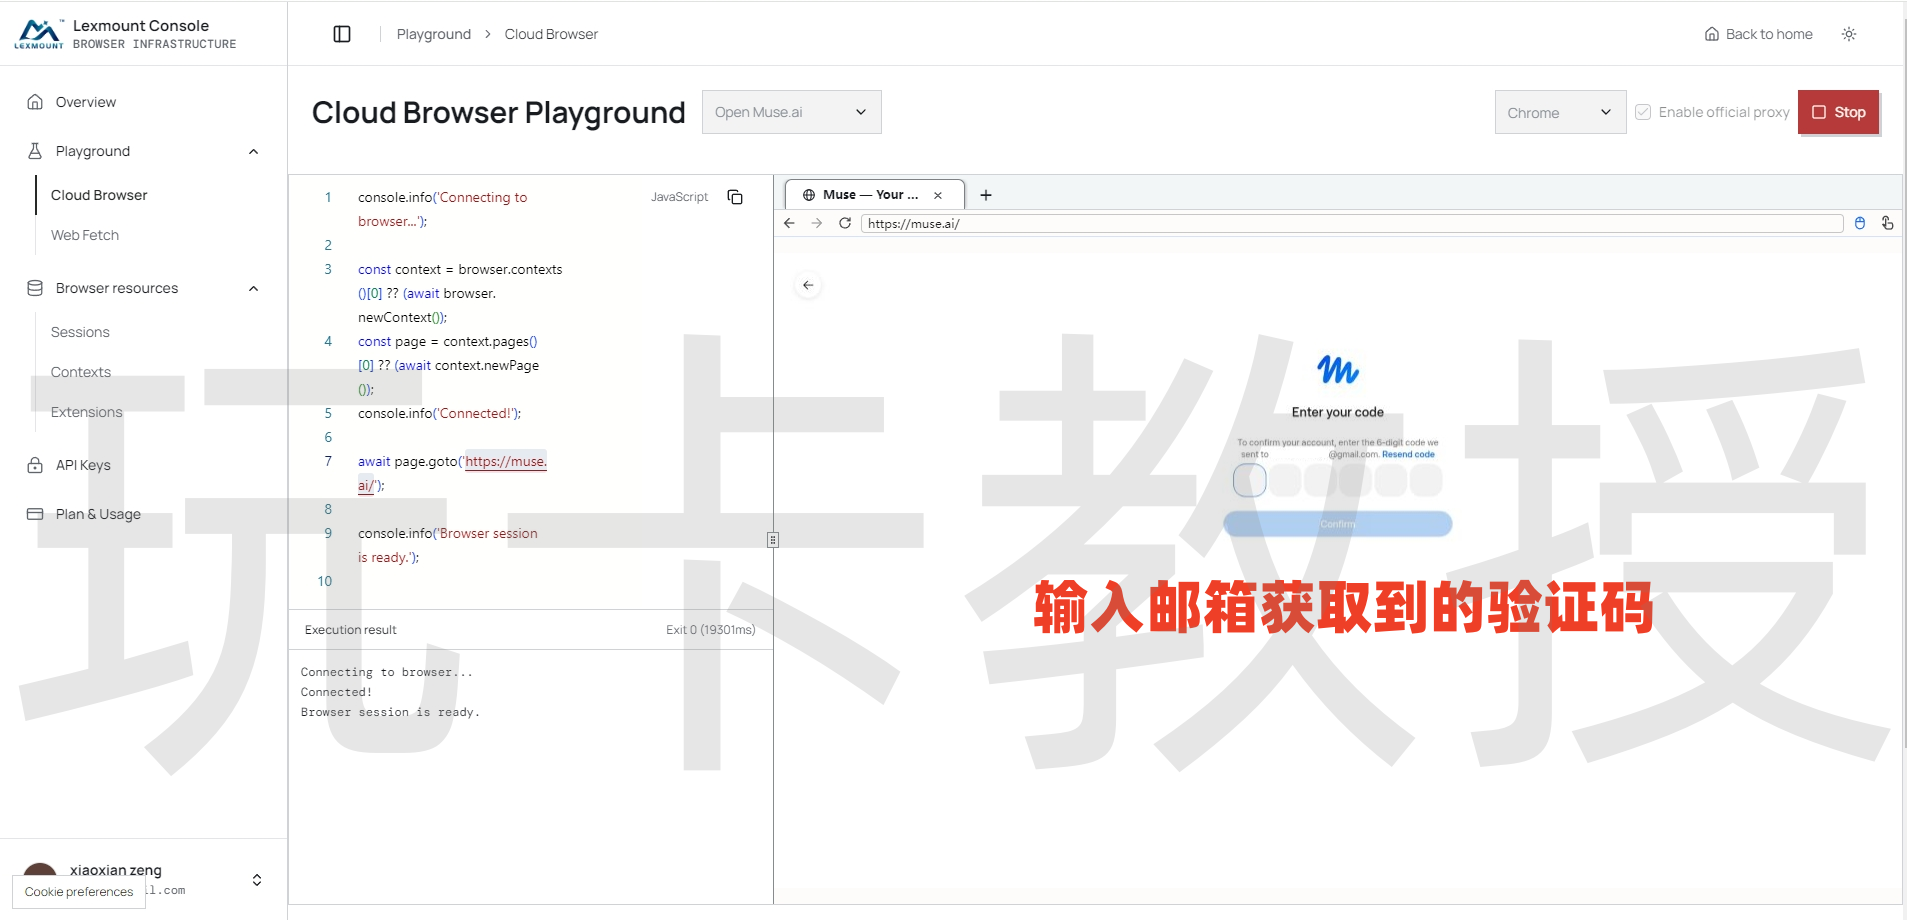Click the theme toggle sun icon

coord(1849,34)
